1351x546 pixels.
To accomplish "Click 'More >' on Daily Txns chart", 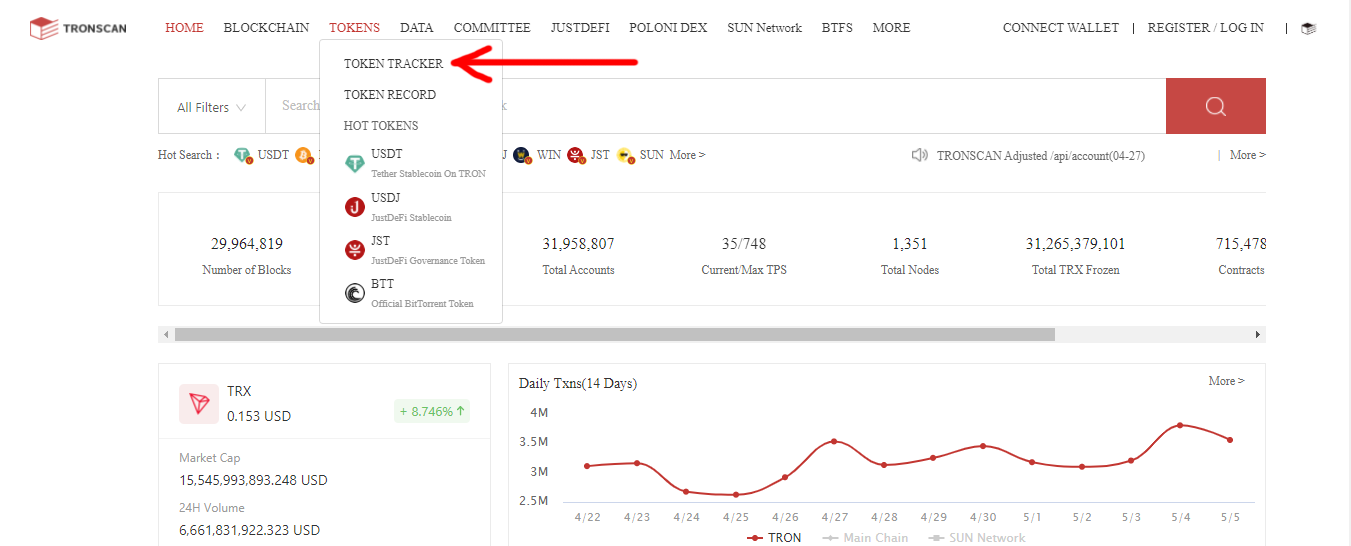I will click(x=1226, y=381).
